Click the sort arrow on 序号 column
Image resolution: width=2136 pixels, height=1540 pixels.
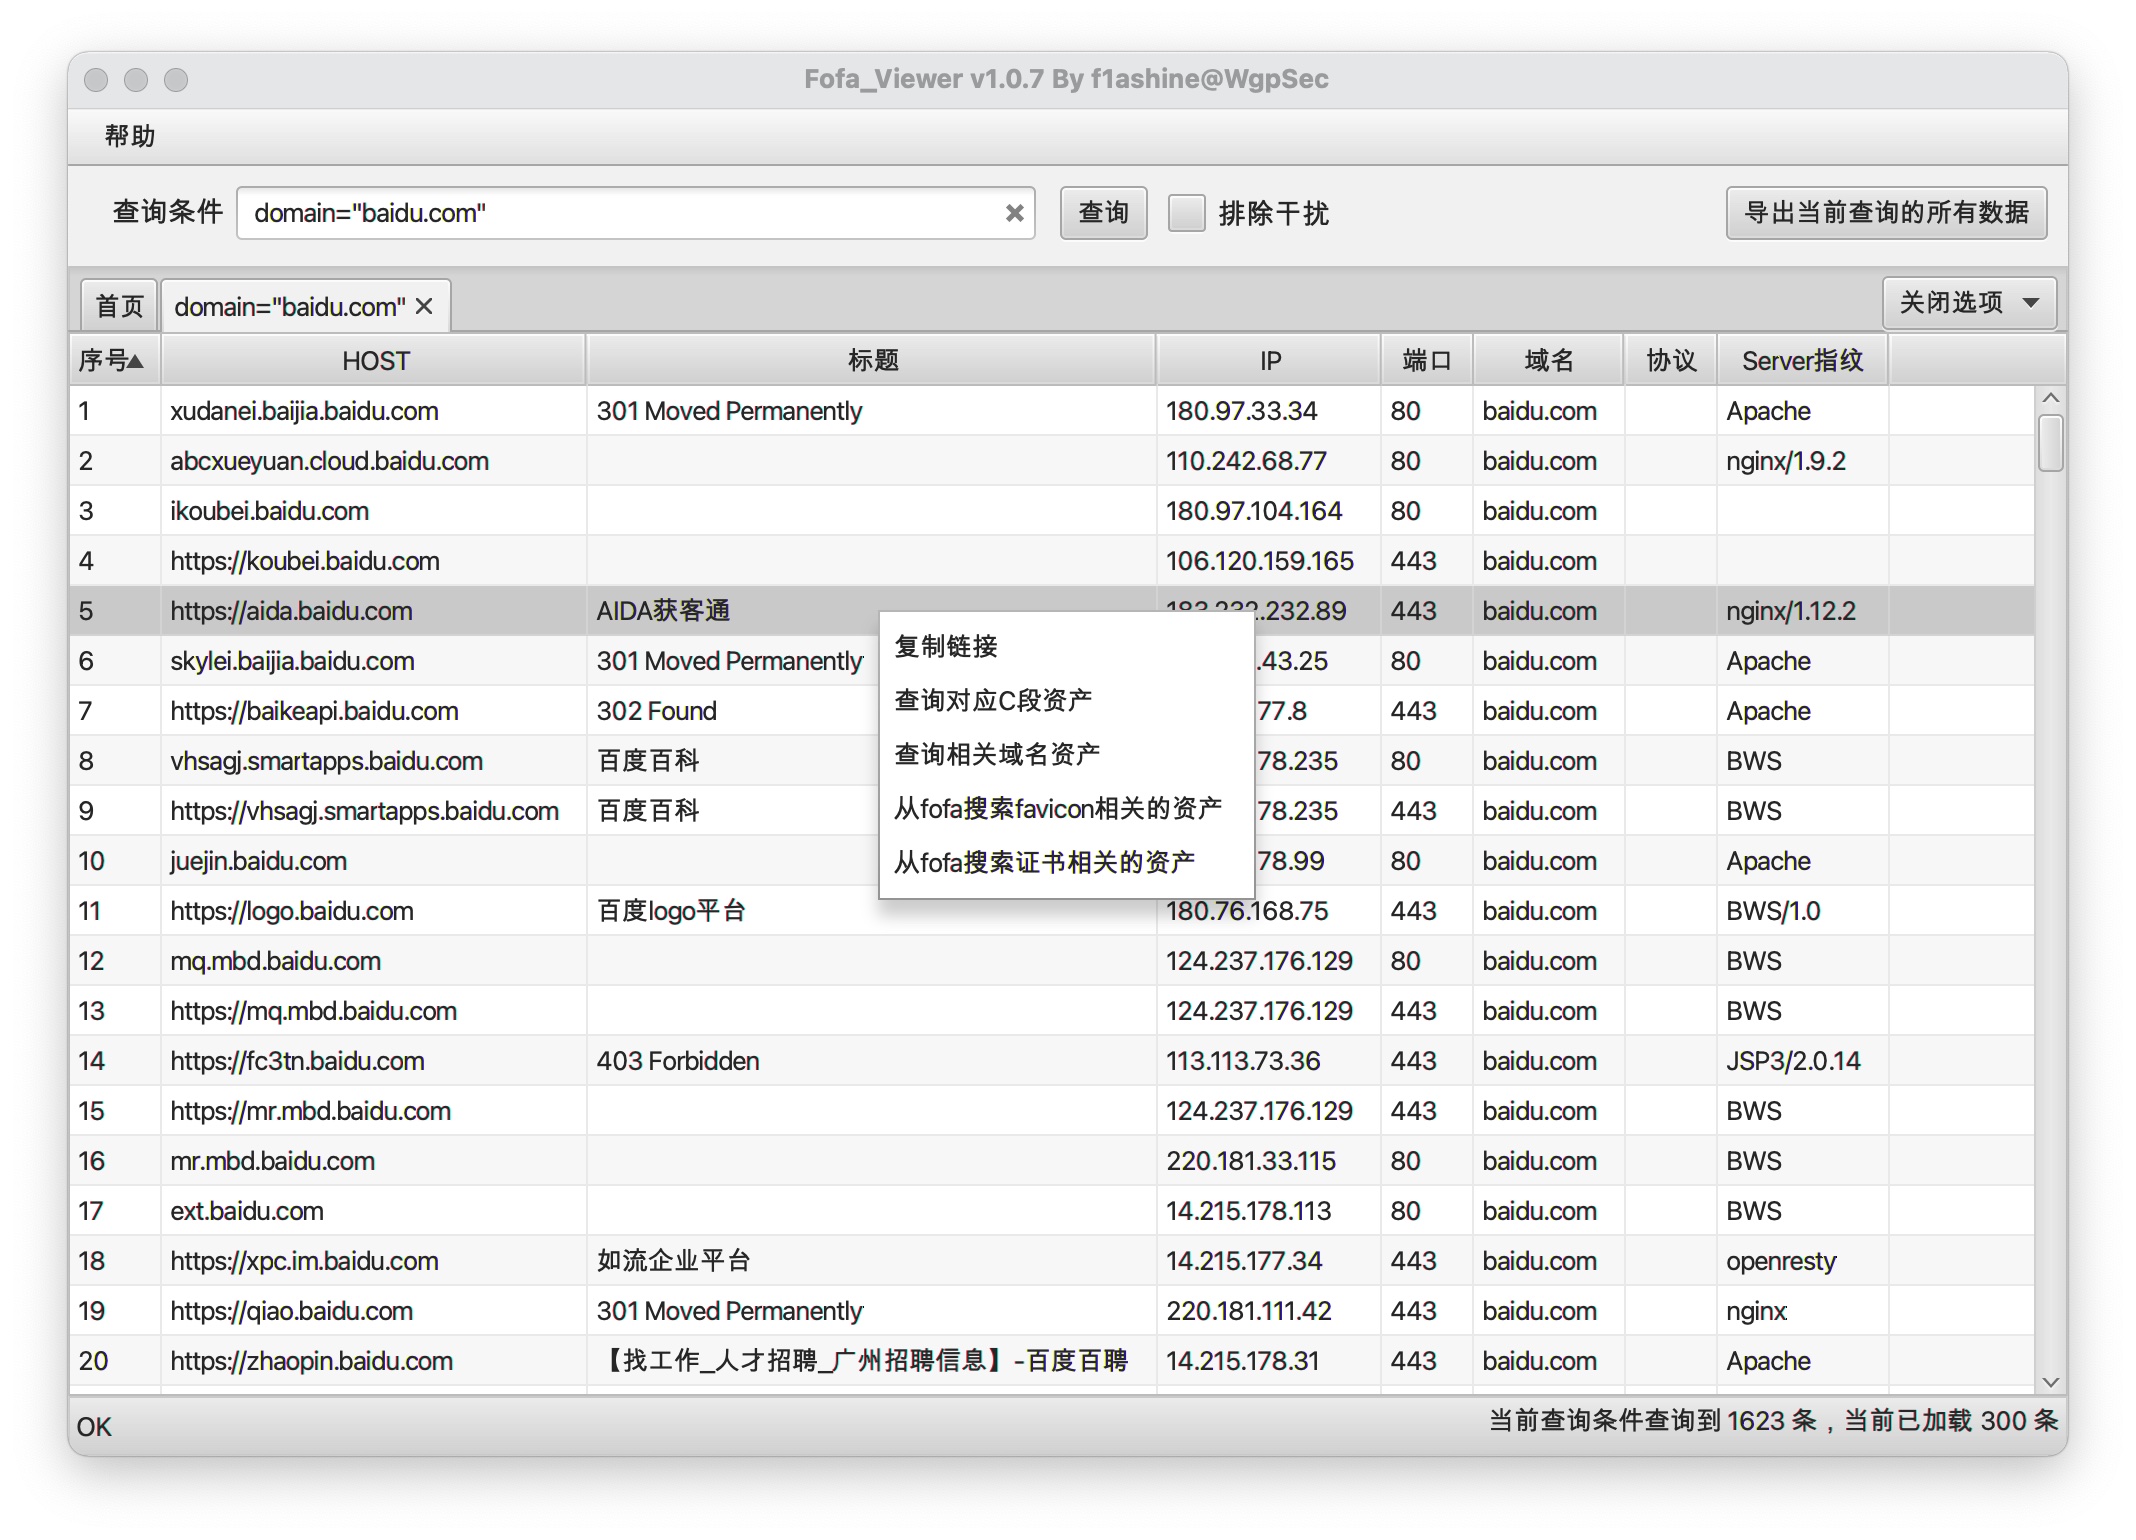(x=136, y=361)
